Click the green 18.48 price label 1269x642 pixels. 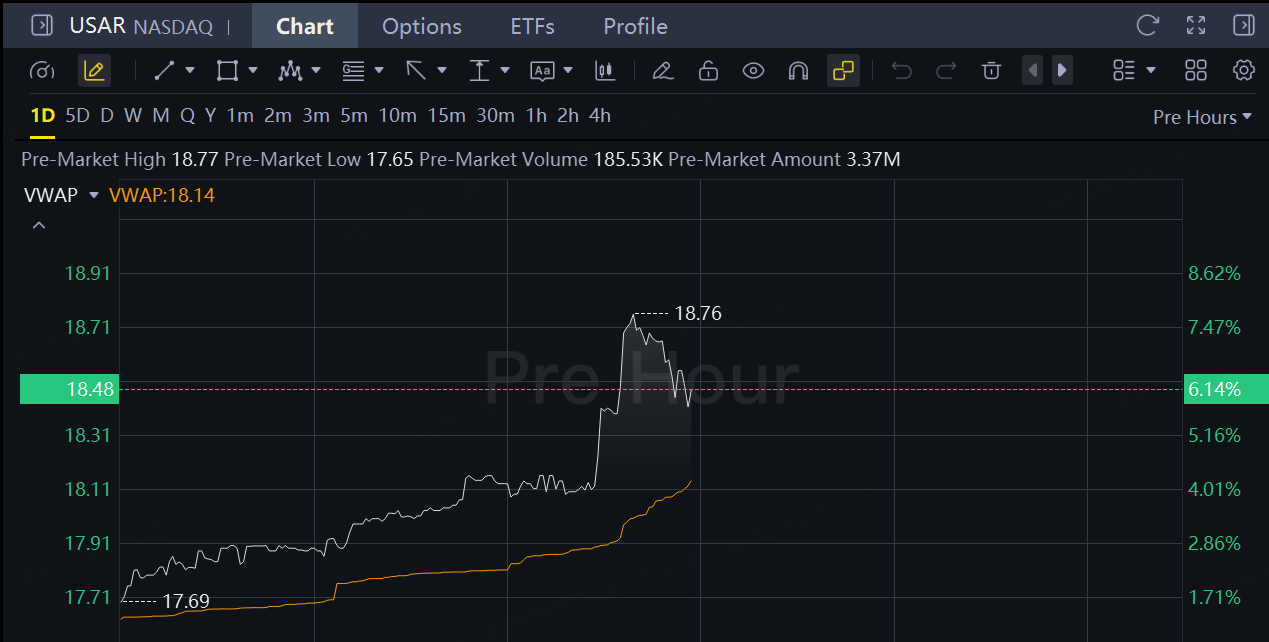[x=69, y=389]
